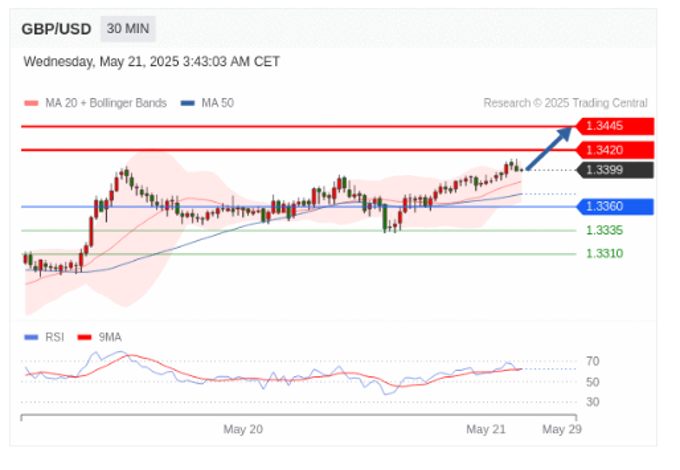Click the May 20 date axis label

click(x=243, y=429)
